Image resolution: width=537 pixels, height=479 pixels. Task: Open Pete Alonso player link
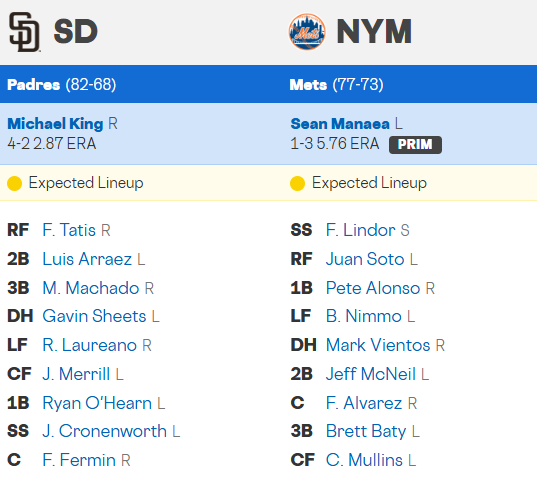373,288
